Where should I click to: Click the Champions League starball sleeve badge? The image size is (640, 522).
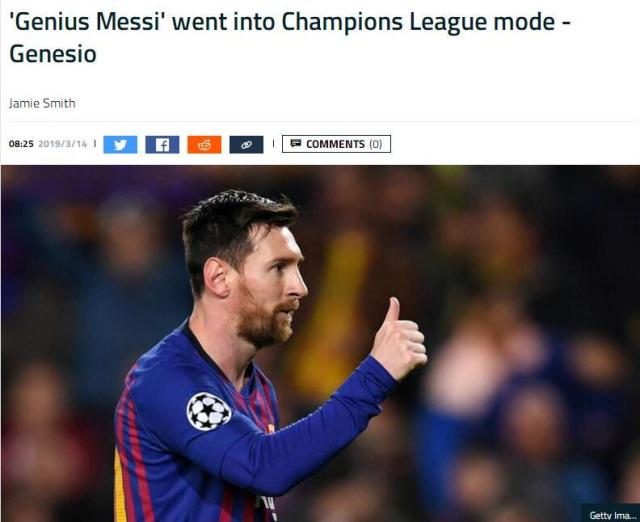click(209, 411)
